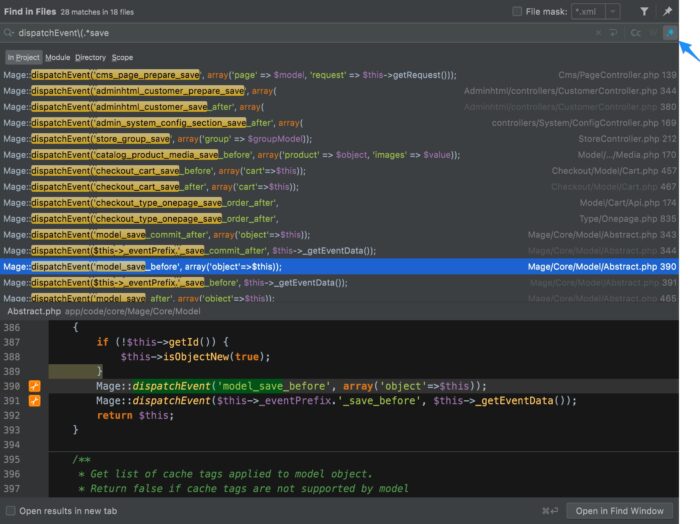Select the _eventPrefix _save_before result row
The height and width of the screenshot is (524, 700).
339,283
